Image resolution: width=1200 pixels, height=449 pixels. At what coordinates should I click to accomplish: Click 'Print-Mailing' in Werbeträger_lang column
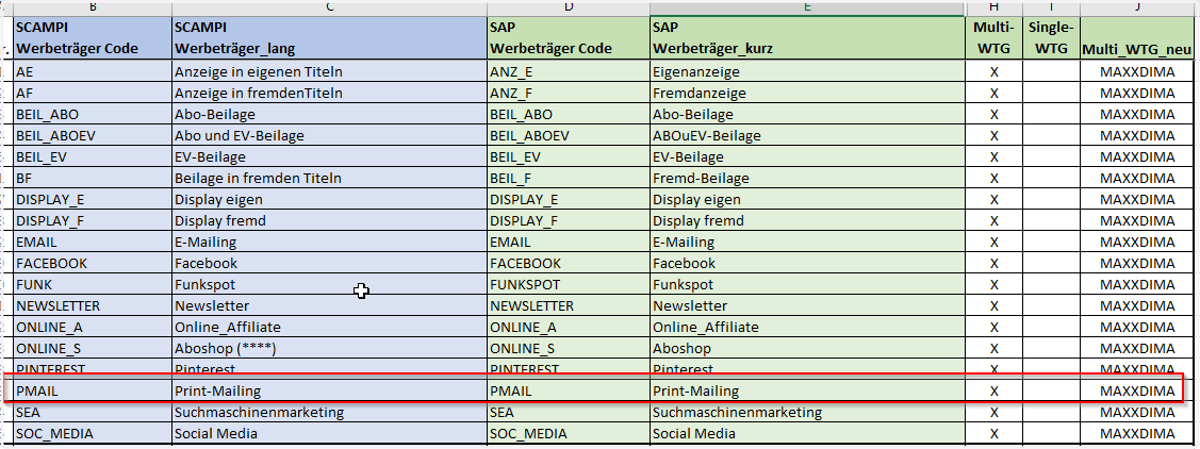(x=329, y=391)
